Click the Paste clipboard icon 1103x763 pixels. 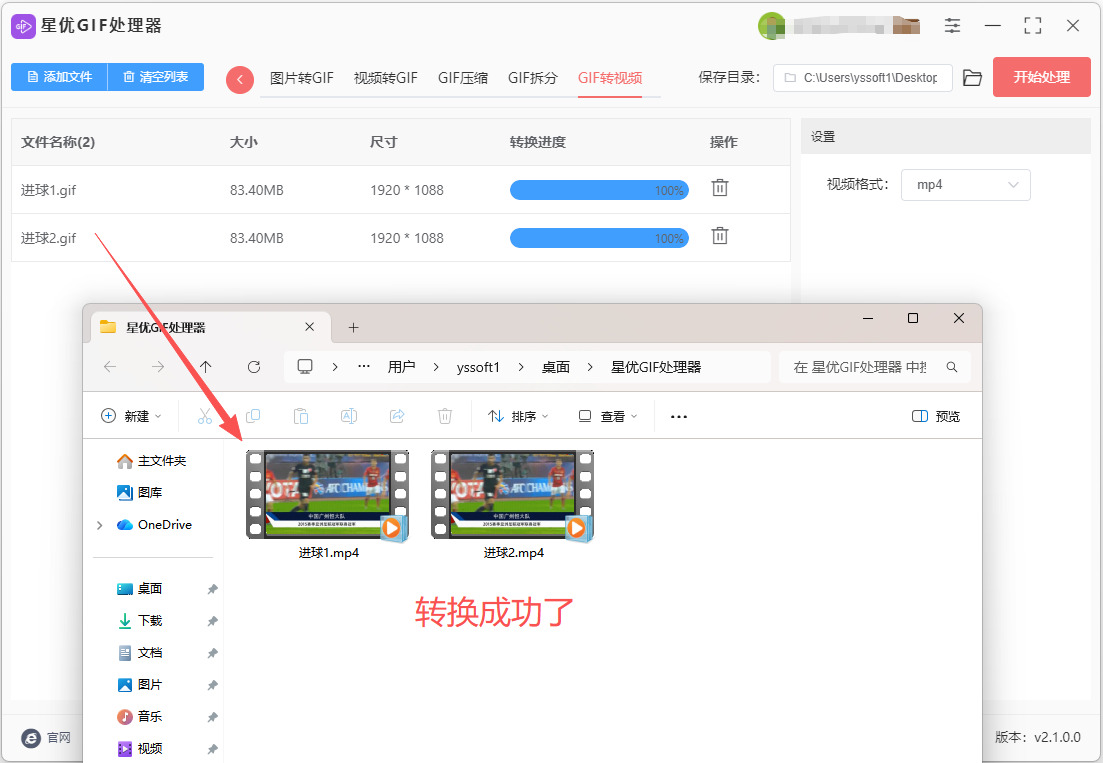[x=301, y=416]
